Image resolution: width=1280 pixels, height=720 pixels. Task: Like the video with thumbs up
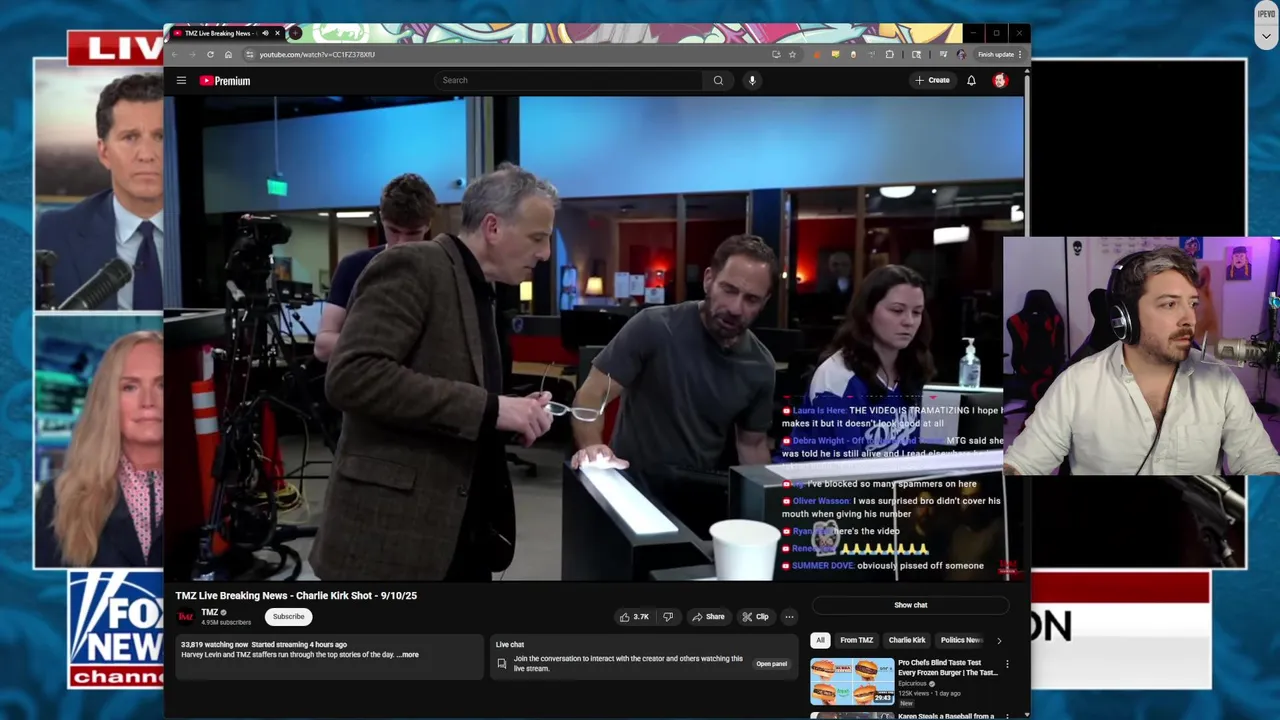[x=634, y=617]
